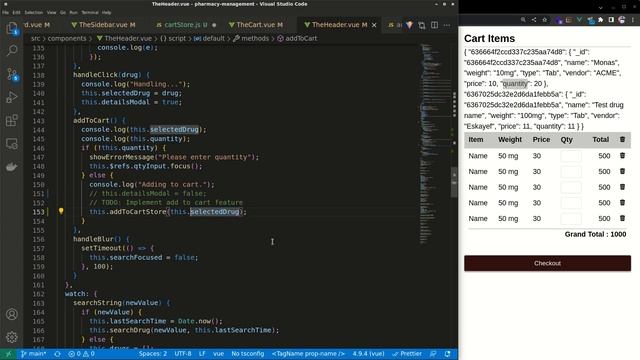The height and width of the screenshot is (360, 640).
Task: Change the UTF-8 encoding selector
Action: pos(183,354)
